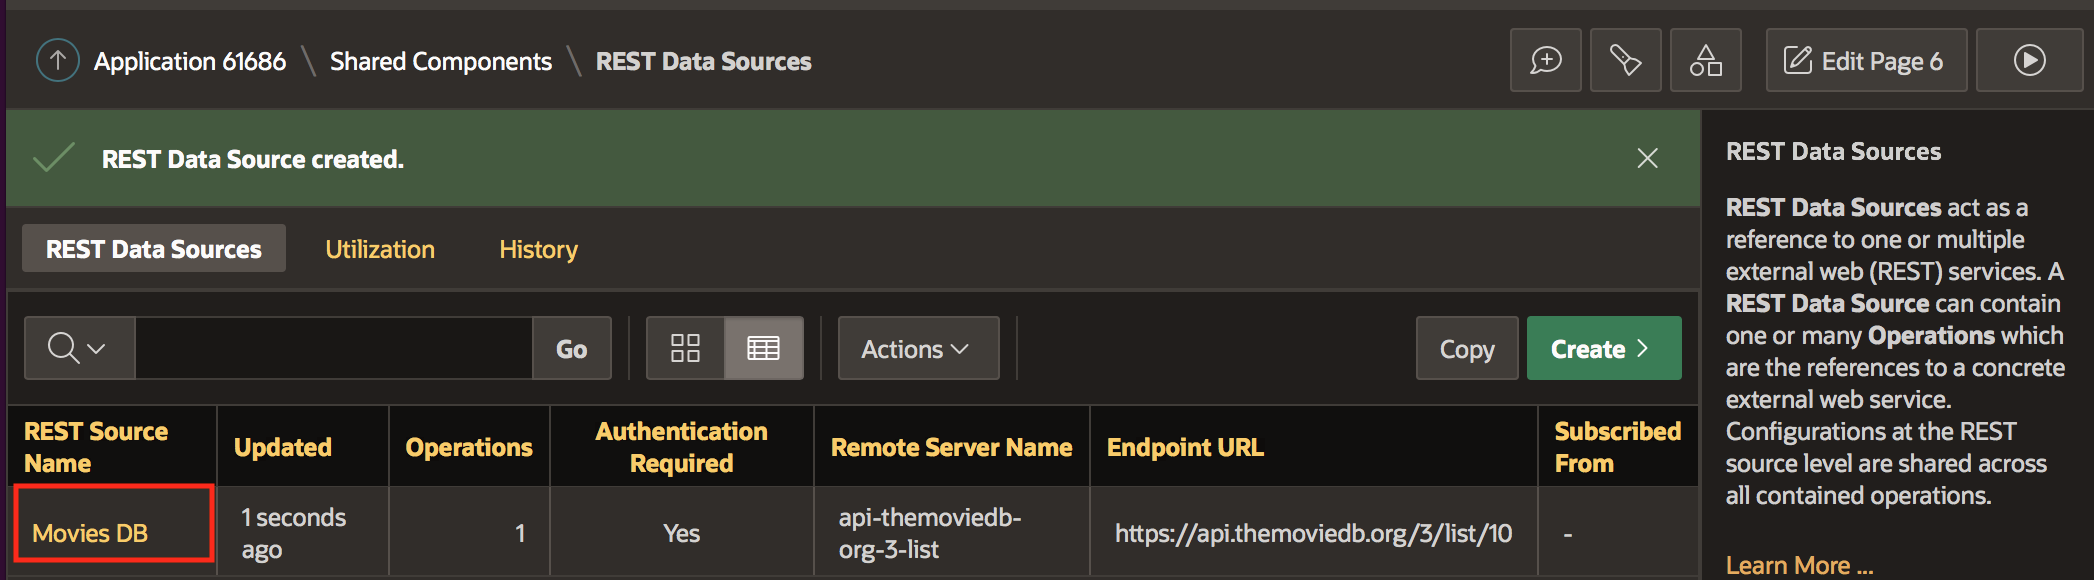Open the search column selector dropdown
The width and height of the screenshot is (2094, 580).
pos(79,348)
